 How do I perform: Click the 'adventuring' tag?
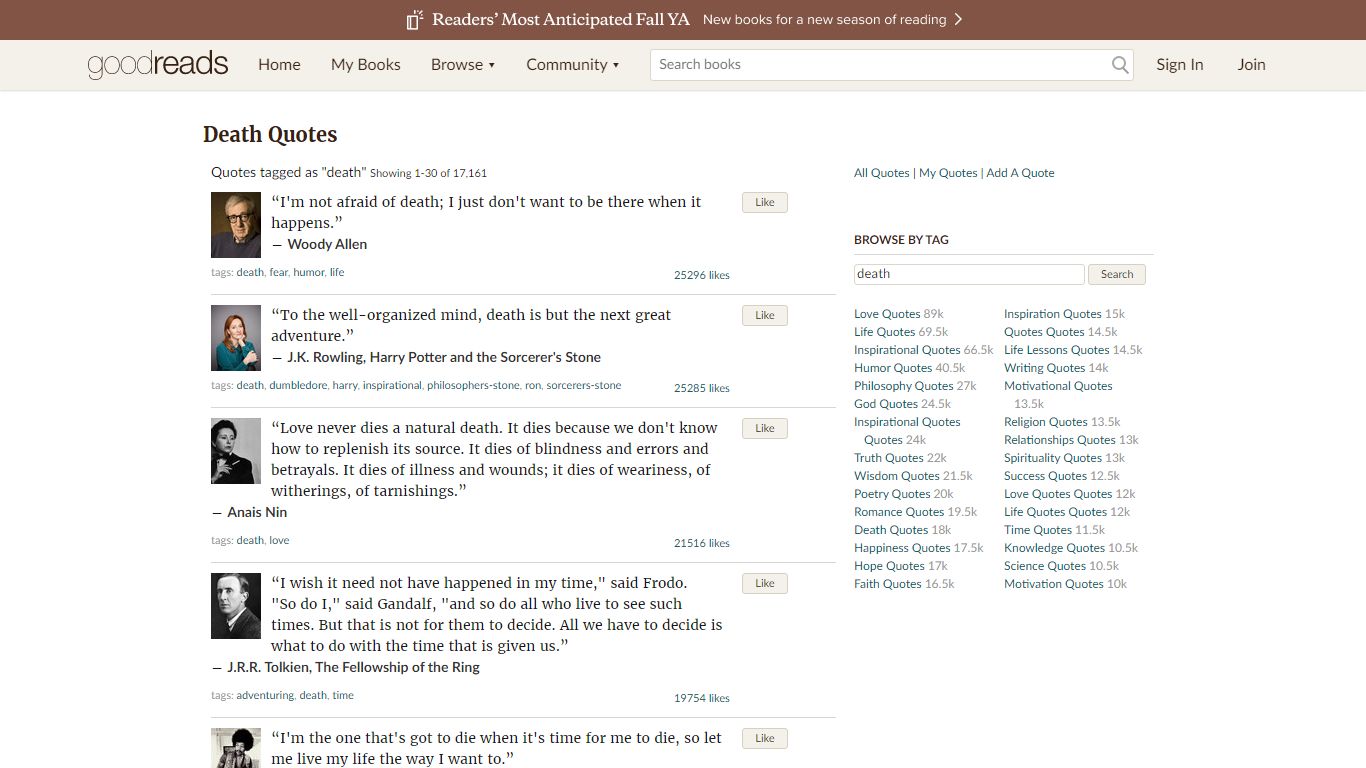[265, 695]
